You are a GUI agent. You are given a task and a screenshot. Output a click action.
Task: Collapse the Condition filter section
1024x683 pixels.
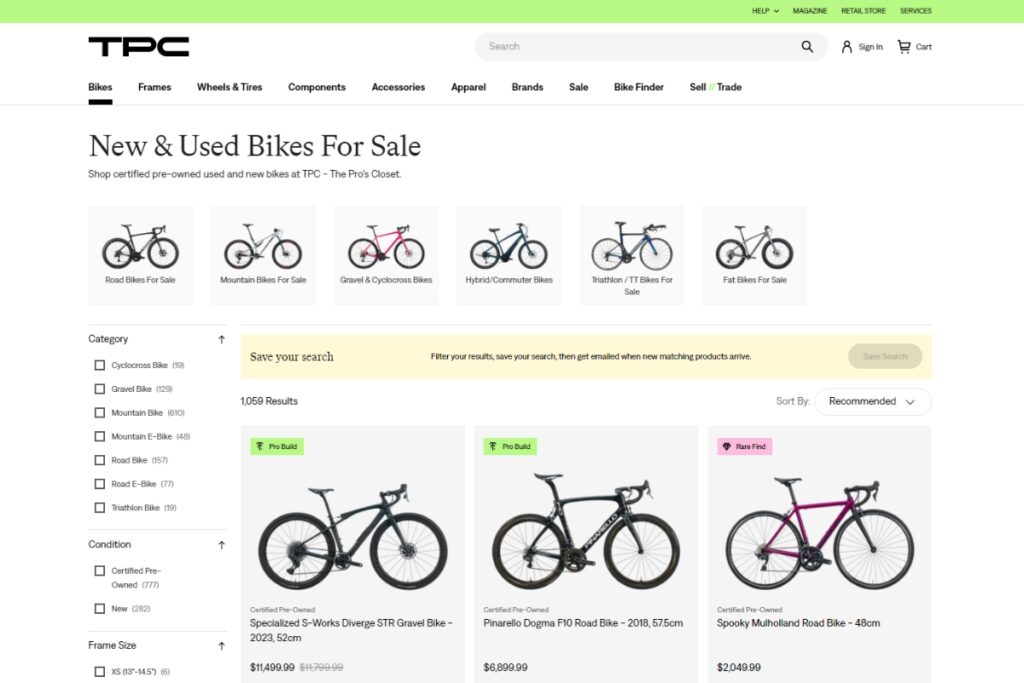(x=221, y=545)
